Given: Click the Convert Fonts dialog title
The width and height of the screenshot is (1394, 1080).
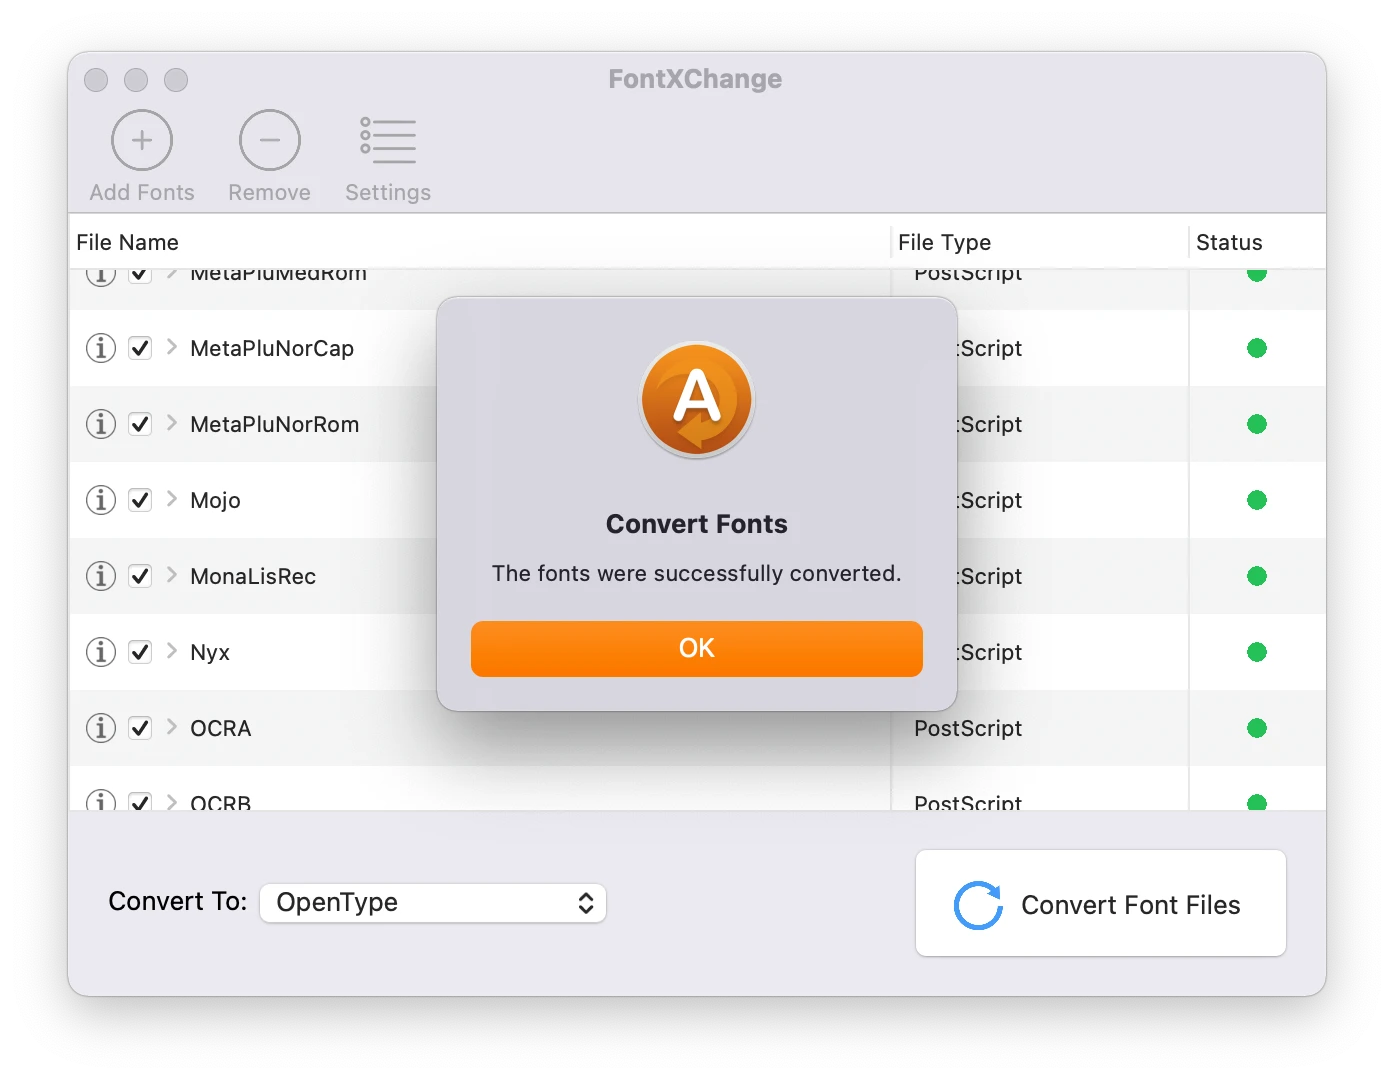Looking at the screenshot, I should click(697, 524).
